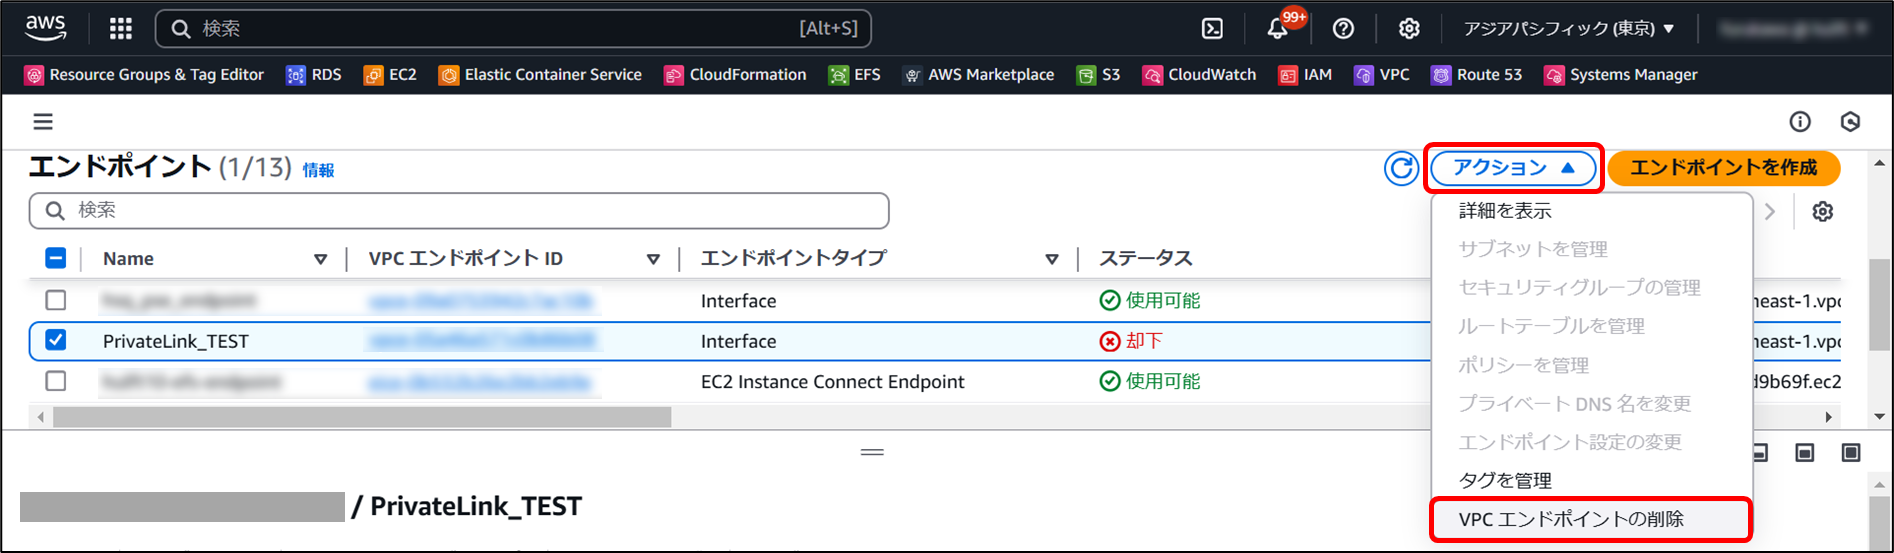The width and height of the screenshot is (1894, 553).
Task: Open the notifications bell
Action: click(1278, 28)
